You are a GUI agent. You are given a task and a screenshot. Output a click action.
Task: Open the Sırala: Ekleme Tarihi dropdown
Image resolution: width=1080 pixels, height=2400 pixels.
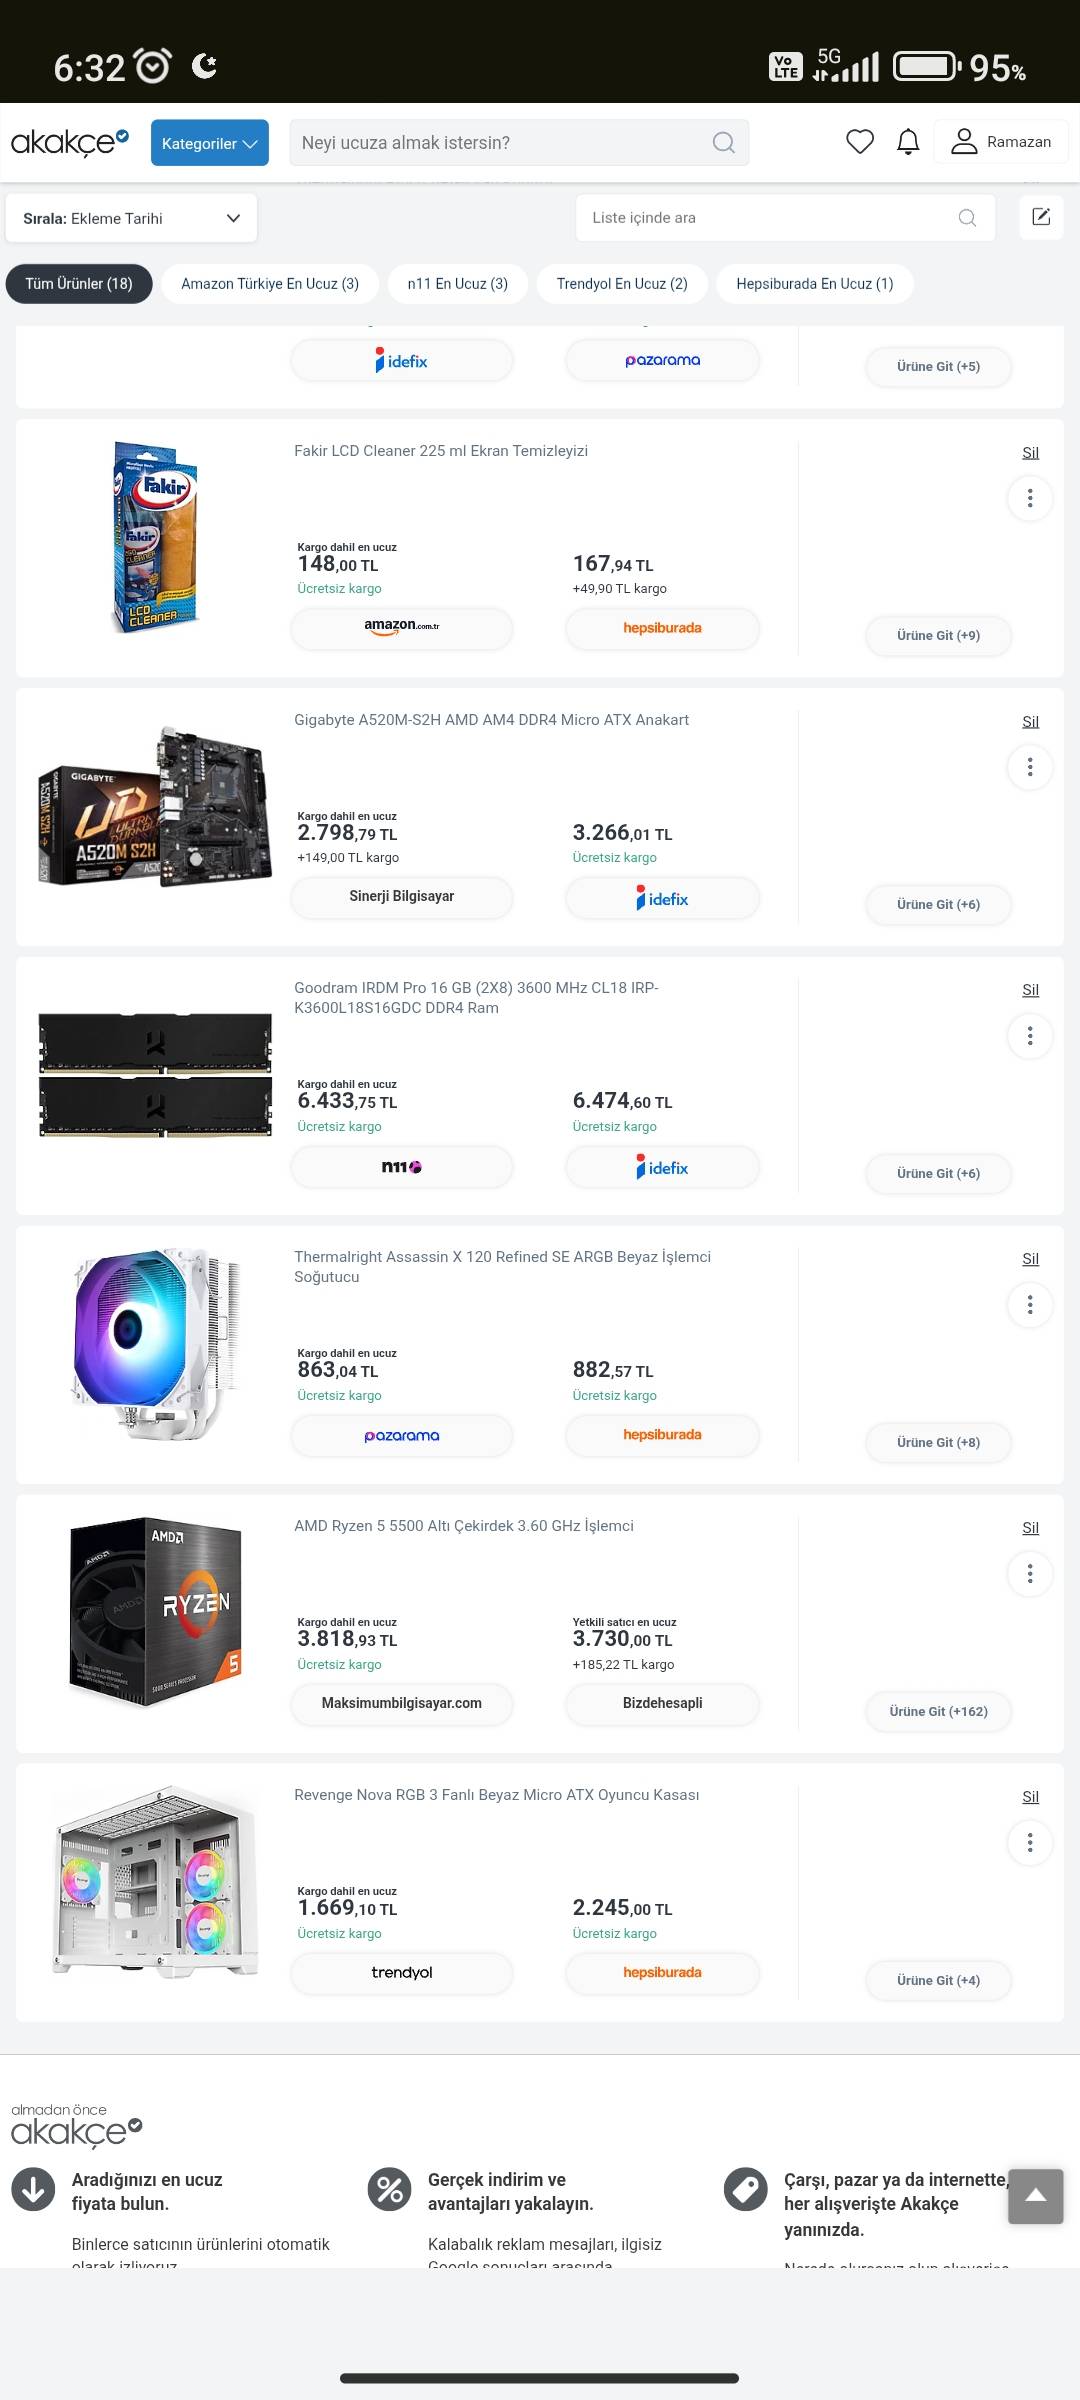[131, 218]
